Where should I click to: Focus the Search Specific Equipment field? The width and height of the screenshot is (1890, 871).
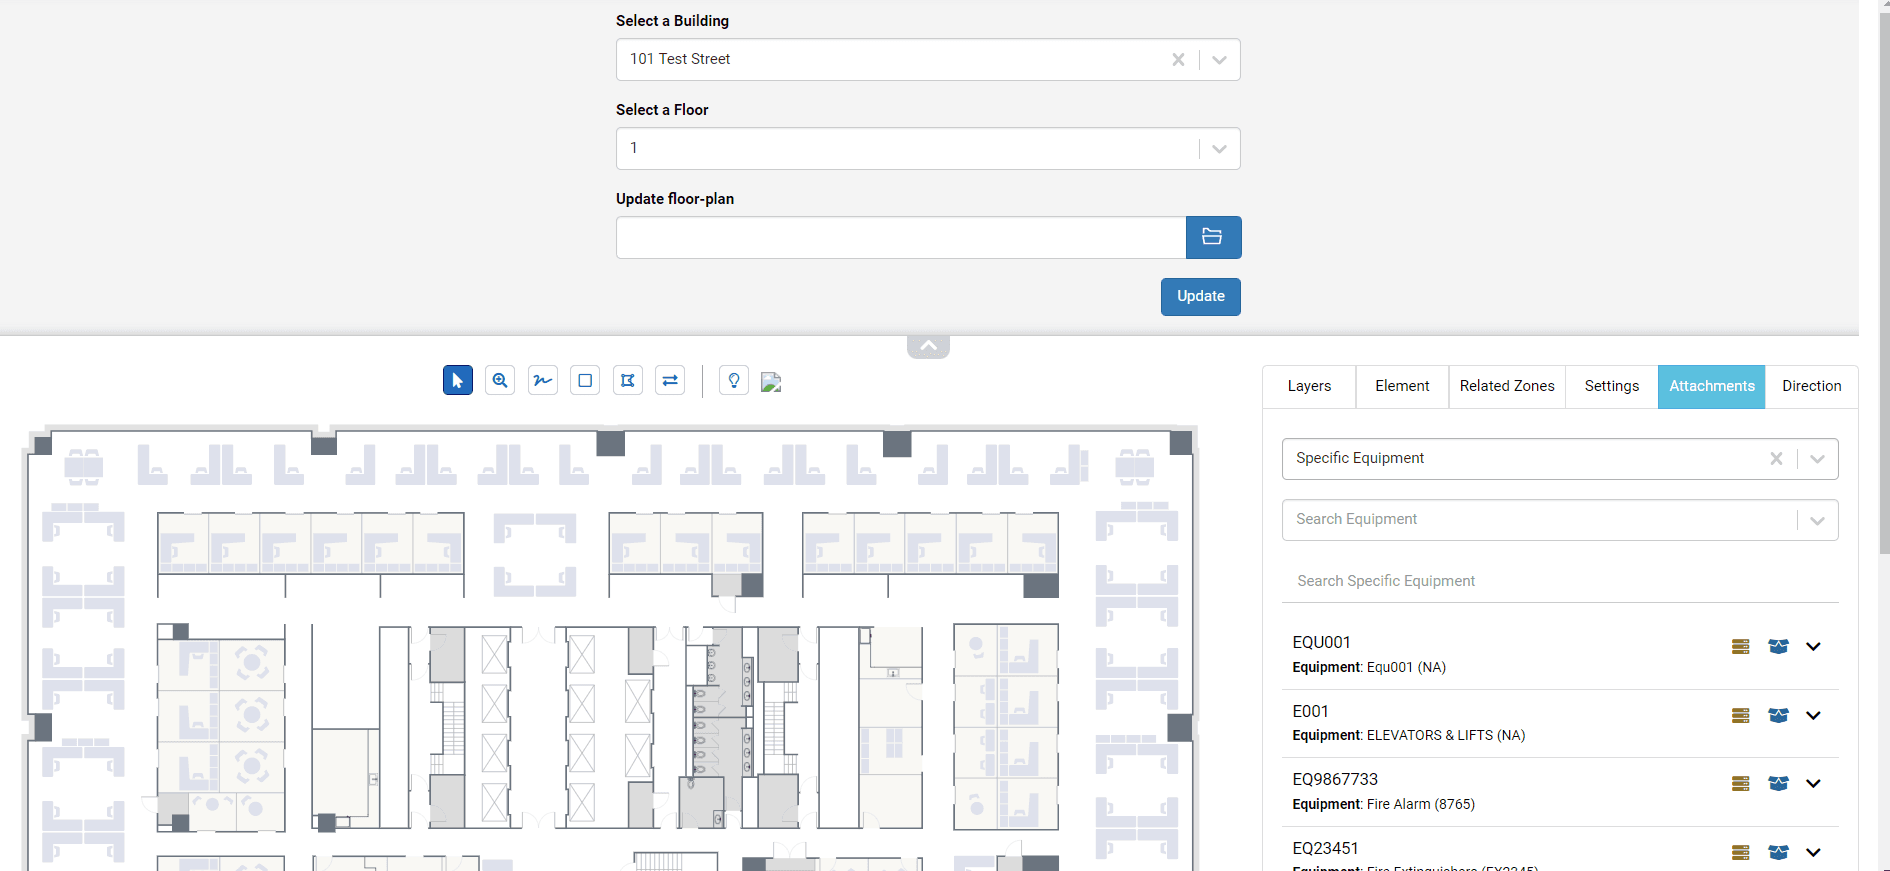[x=1560, y=582]
